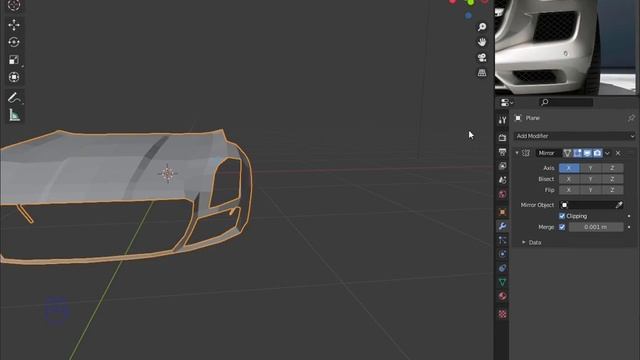Open the World properties tab
The width and height of the screenshot is (640, 360).
(502, 194)
